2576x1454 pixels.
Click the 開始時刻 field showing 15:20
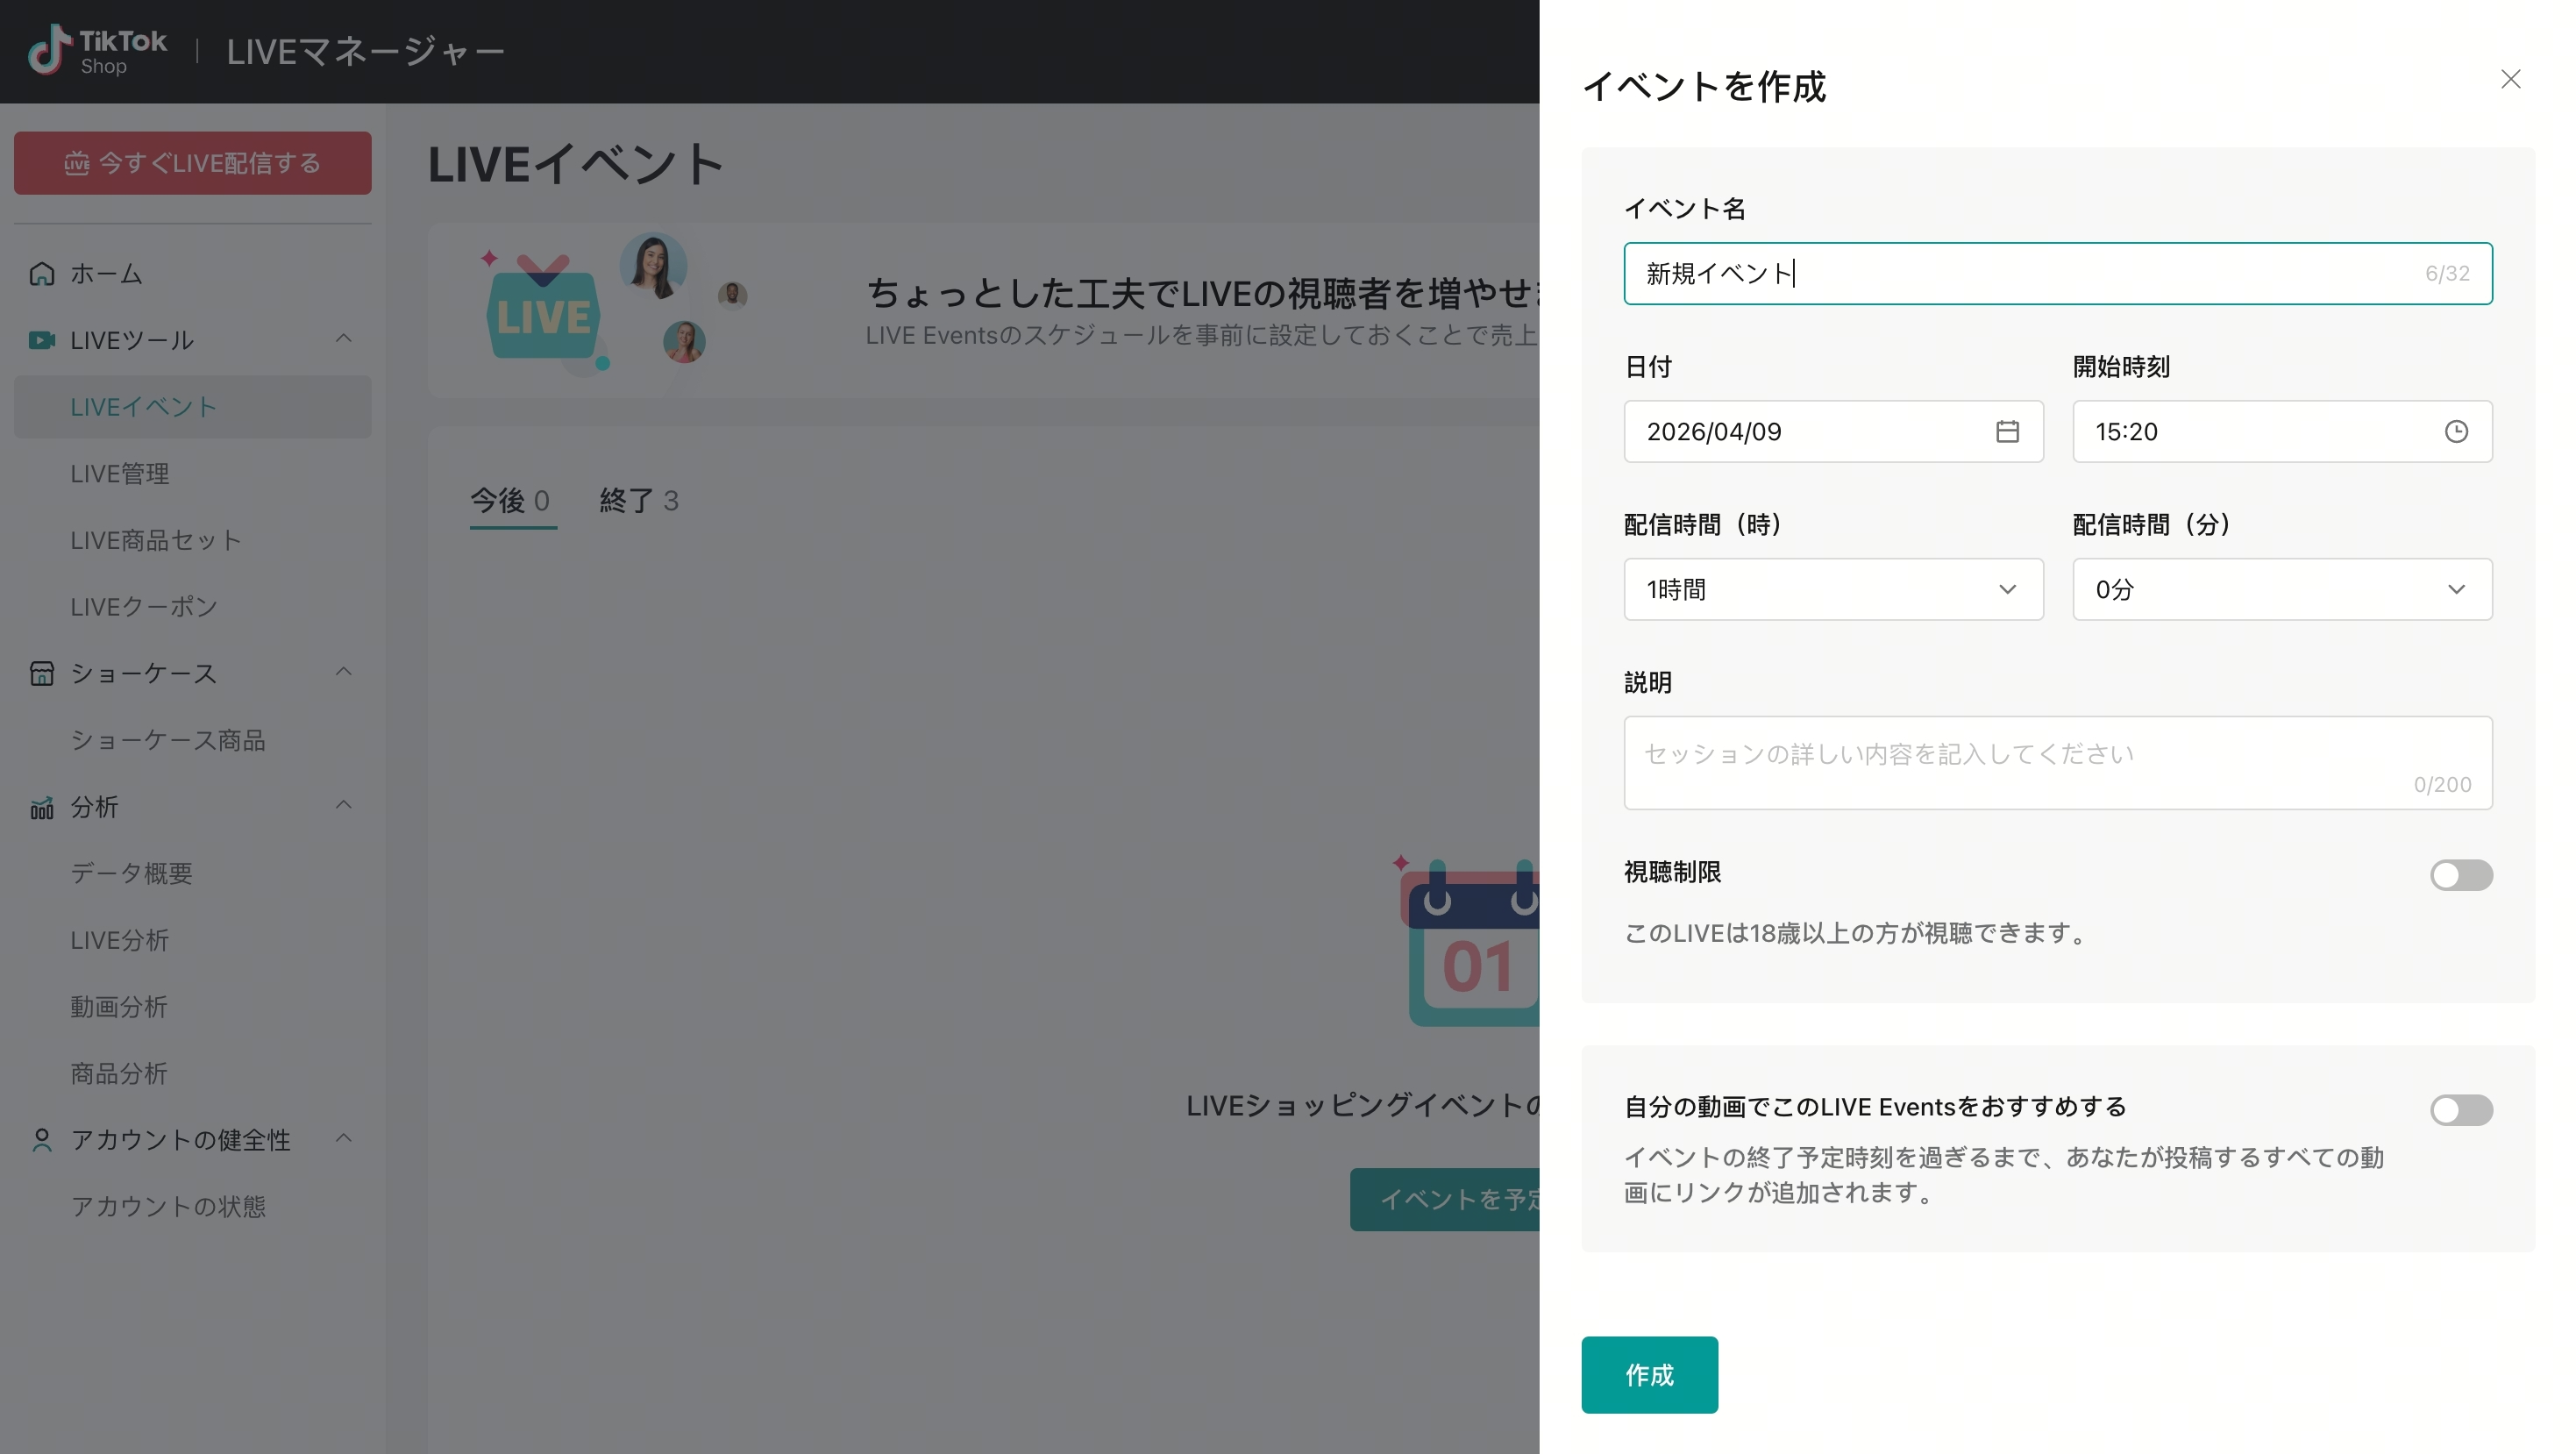tap(2282, 431)
